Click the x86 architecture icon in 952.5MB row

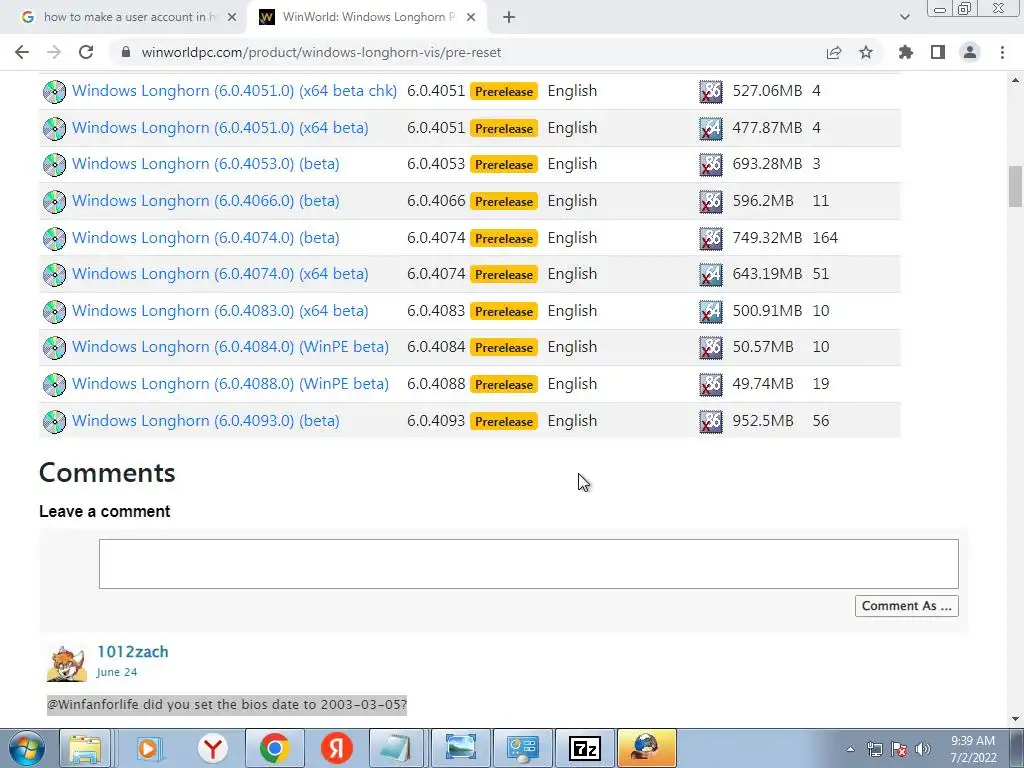pyautogui.click(x=711, y=421)
